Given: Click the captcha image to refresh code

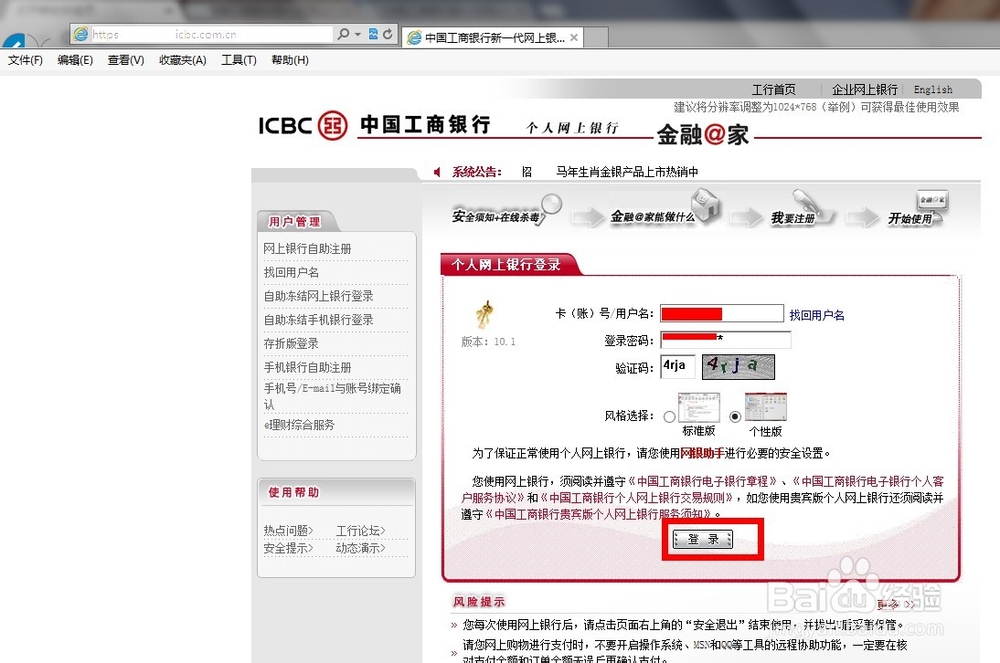Looking at the screenshot, I should [739, 367].
